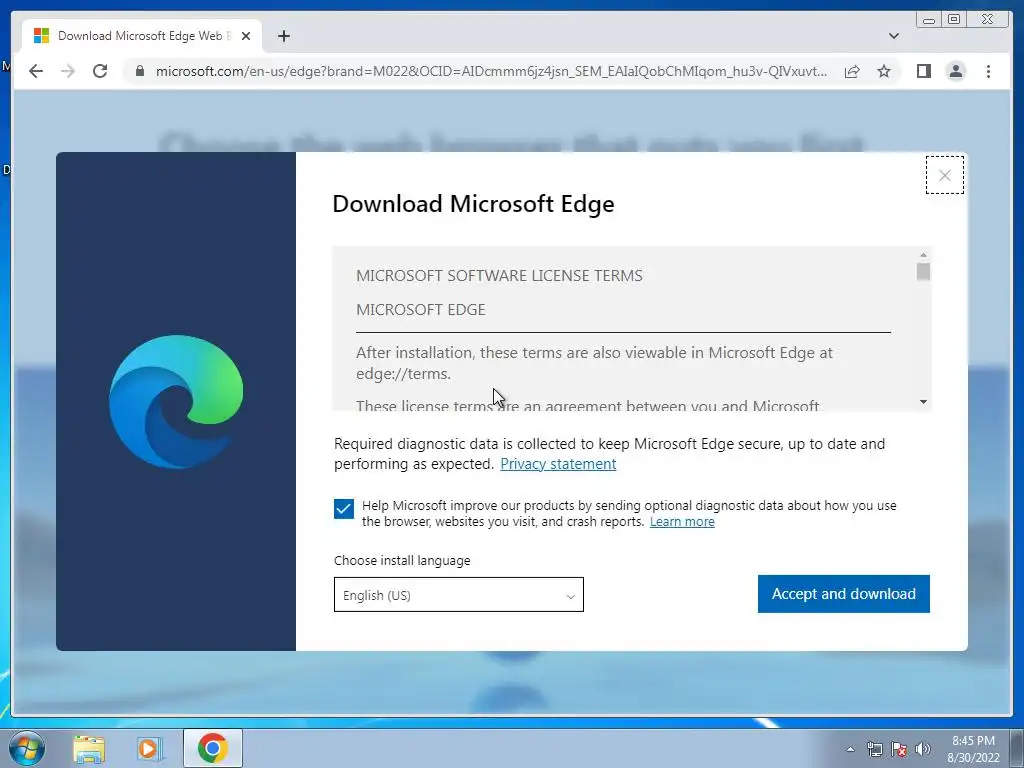1024x768 pixels.
Task: Show hidden system tray icons
Action: (850, 749)
